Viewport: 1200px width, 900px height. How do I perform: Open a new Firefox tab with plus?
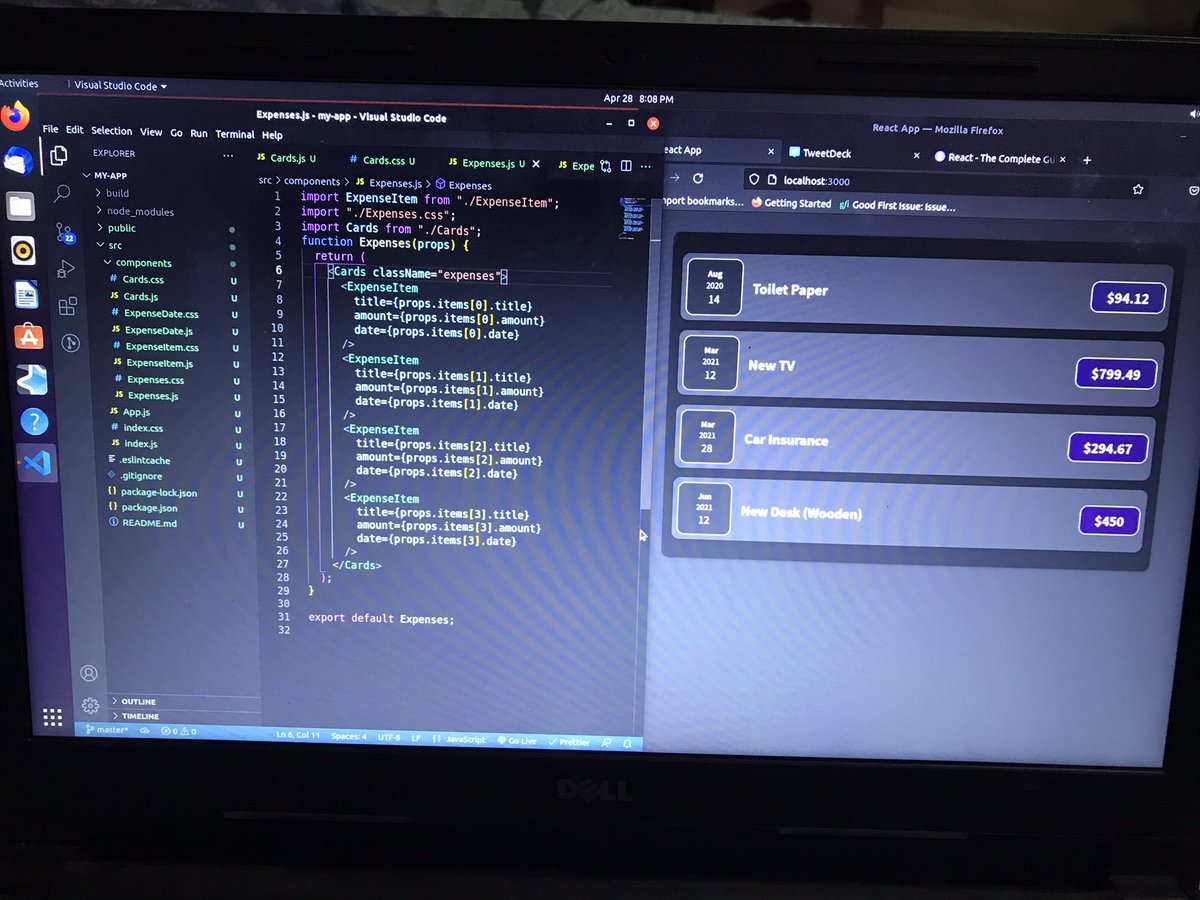[x=1087, y=160]
